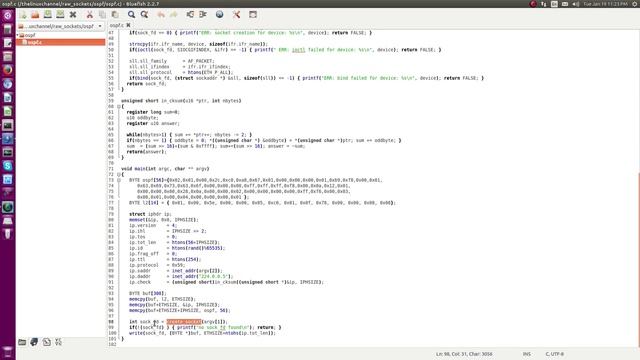Collapse the ospf folder tree node
640x360 pixels.
(18, 36)
